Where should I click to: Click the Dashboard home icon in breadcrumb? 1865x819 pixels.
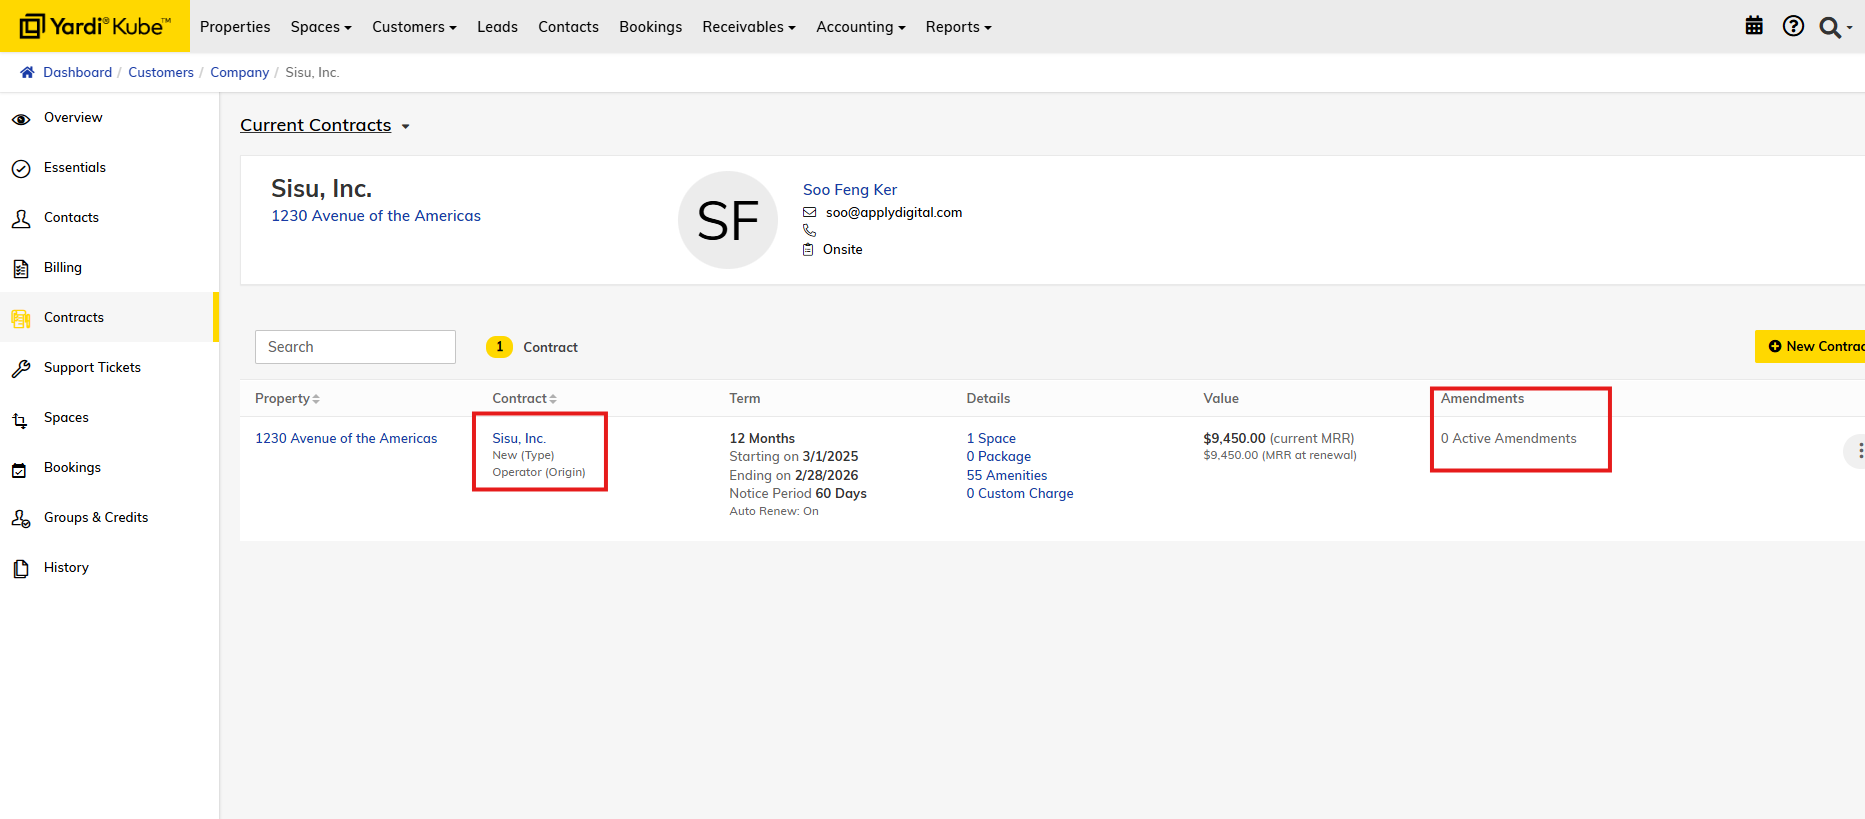click(x=27, y=72)
